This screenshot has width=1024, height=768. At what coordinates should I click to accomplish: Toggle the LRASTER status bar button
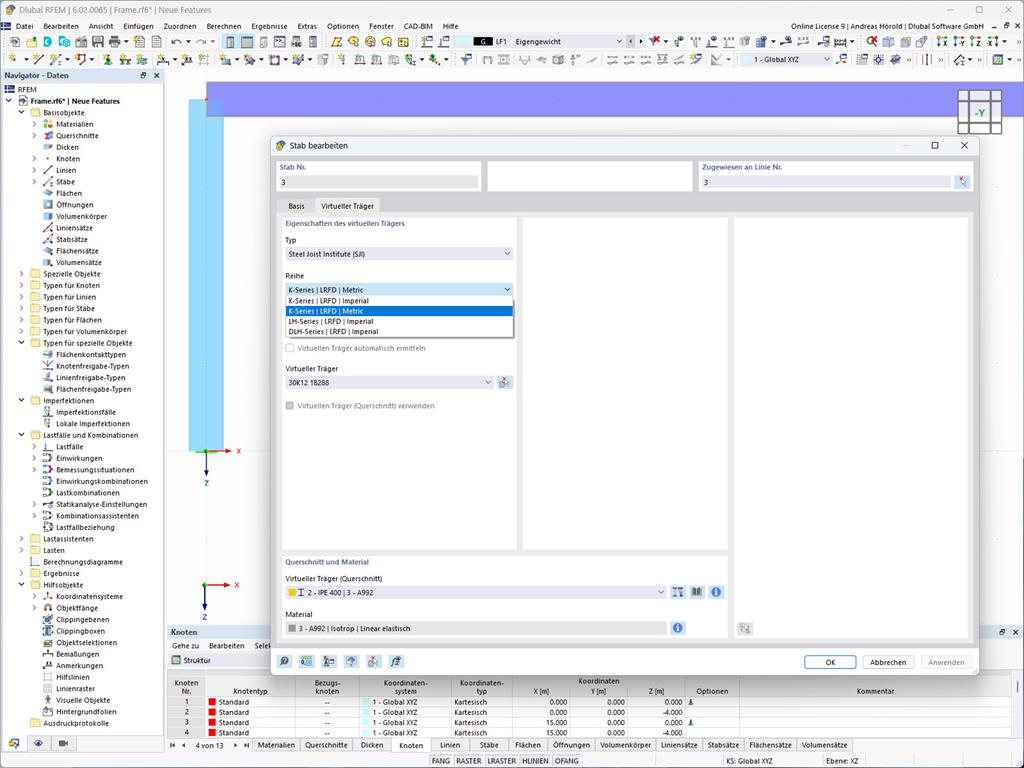(x=502, y=761)
